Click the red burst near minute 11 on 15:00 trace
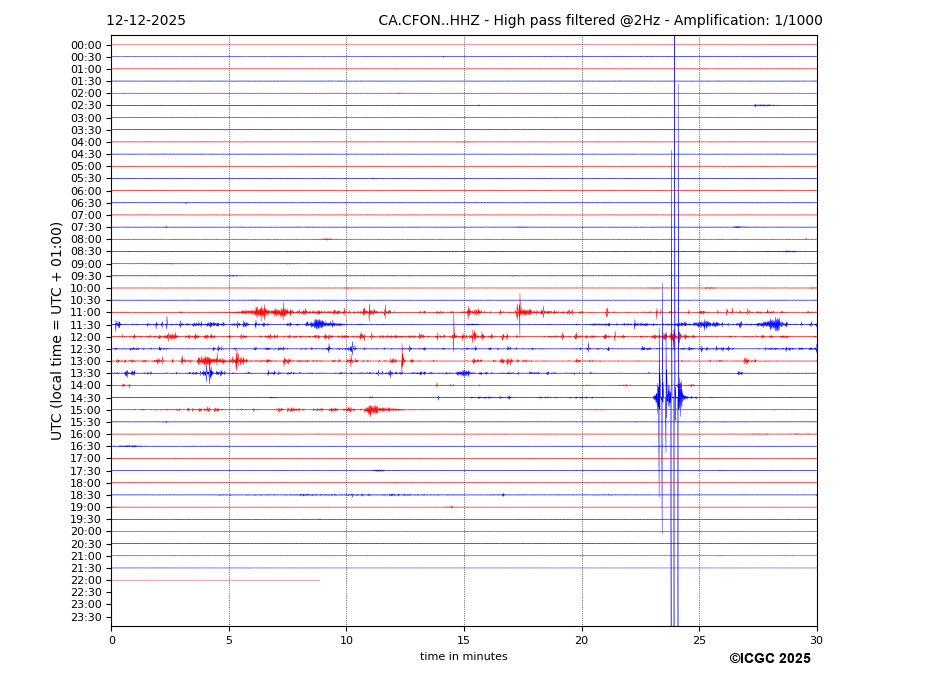 tap(373, 410)
